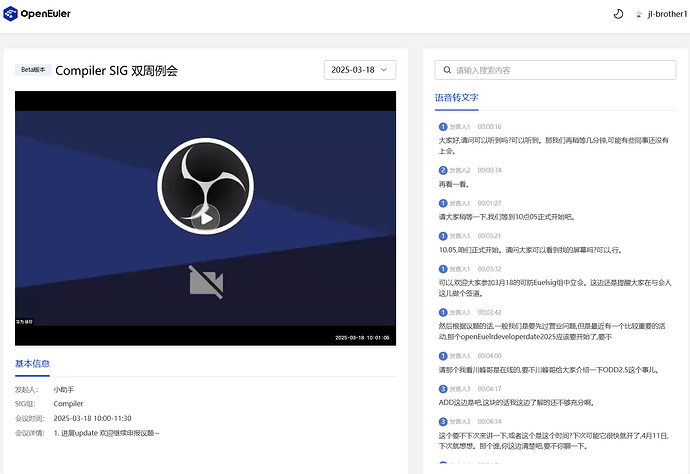
Task: Click speaker 1 badge at 00:00:16
Action: click(x=443, y=127)
